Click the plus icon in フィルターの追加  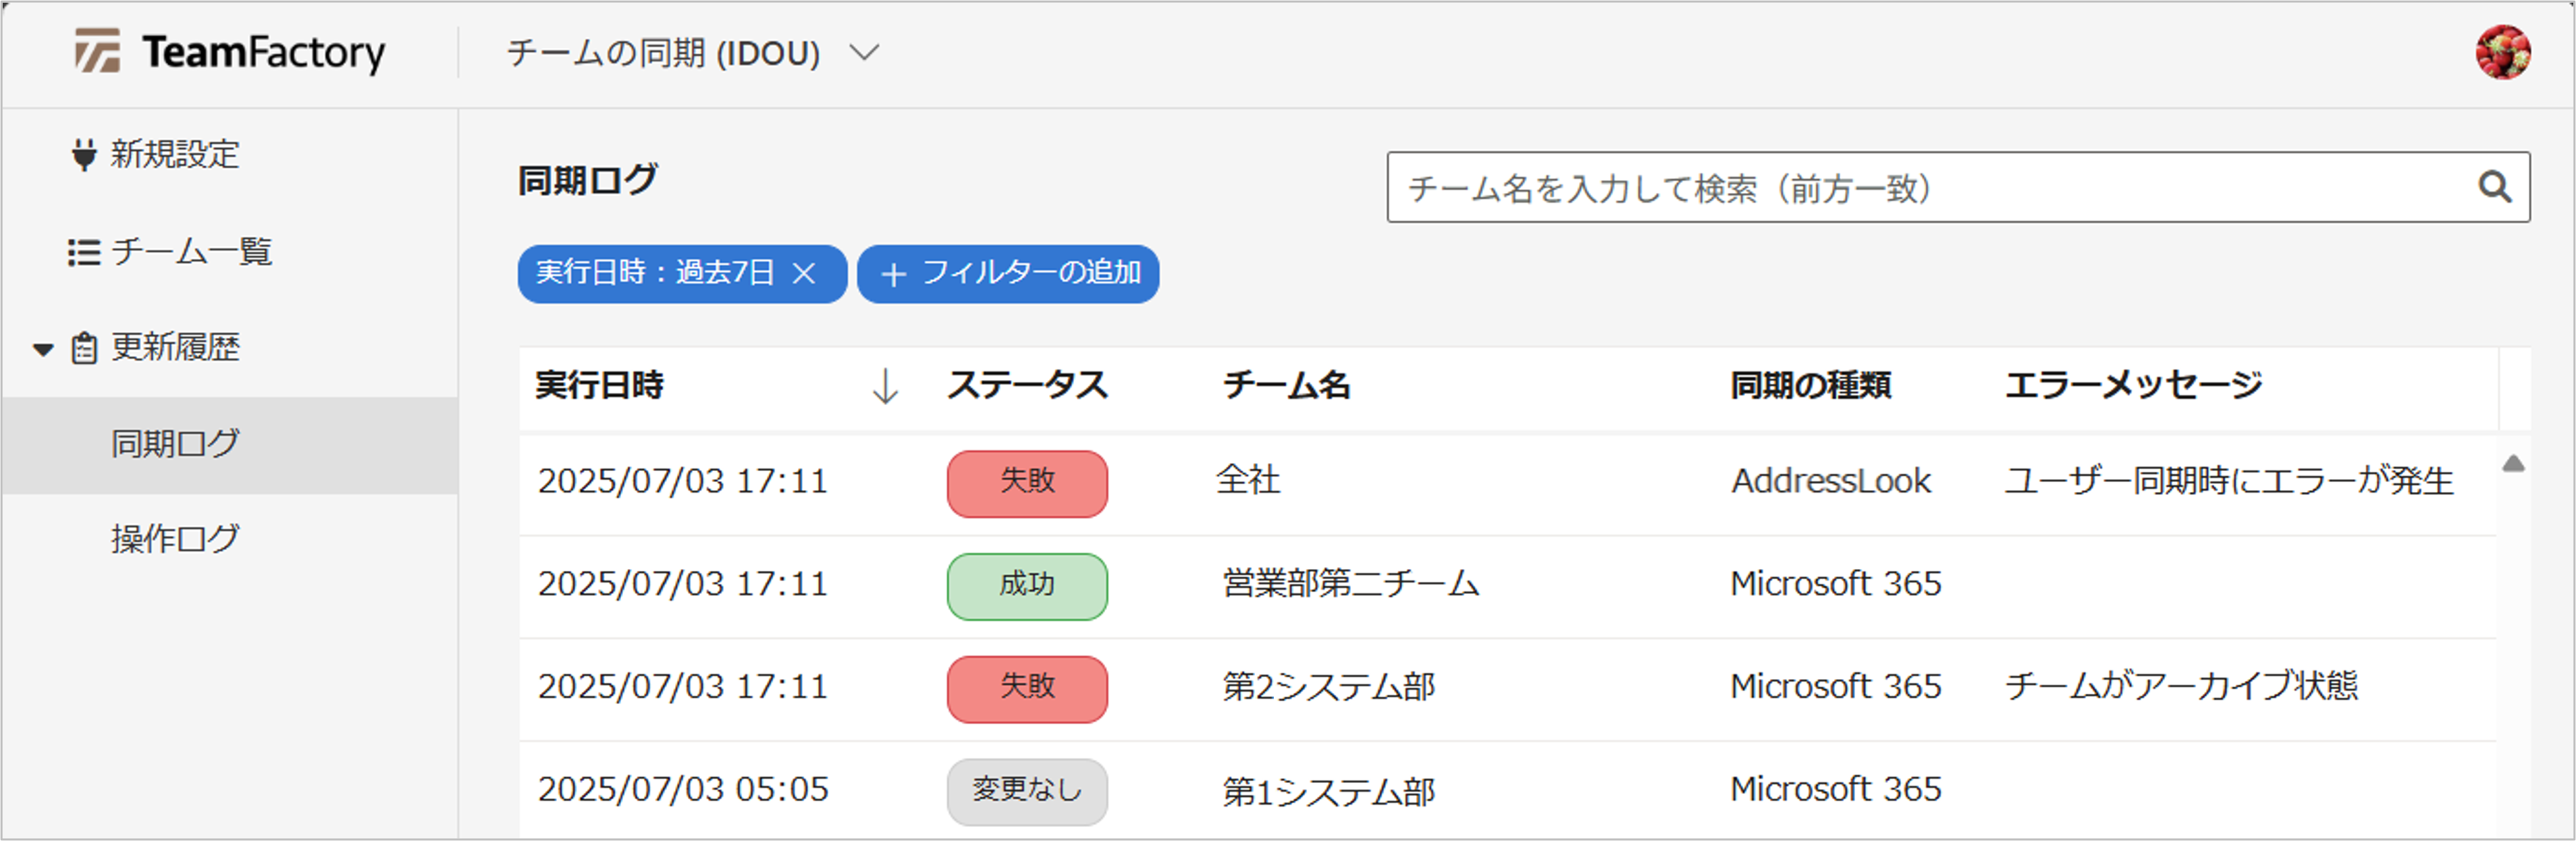[893, 275]
